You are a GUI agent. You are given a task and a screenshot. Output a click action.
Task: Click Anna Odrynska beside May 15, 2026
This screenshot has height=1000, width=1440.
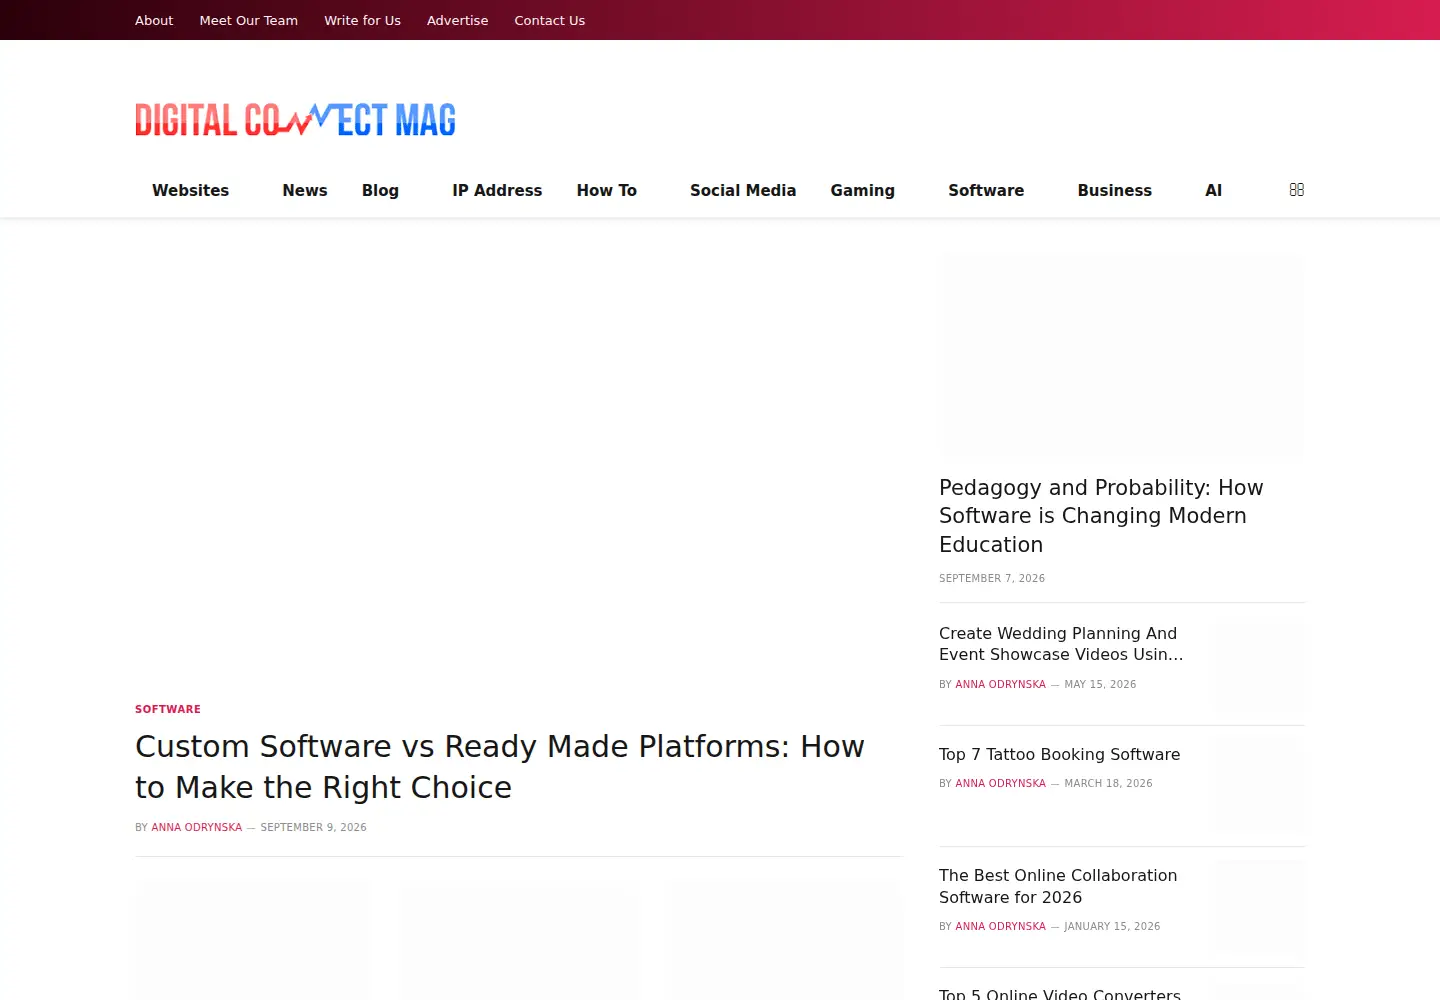[x=1001, y=684]
